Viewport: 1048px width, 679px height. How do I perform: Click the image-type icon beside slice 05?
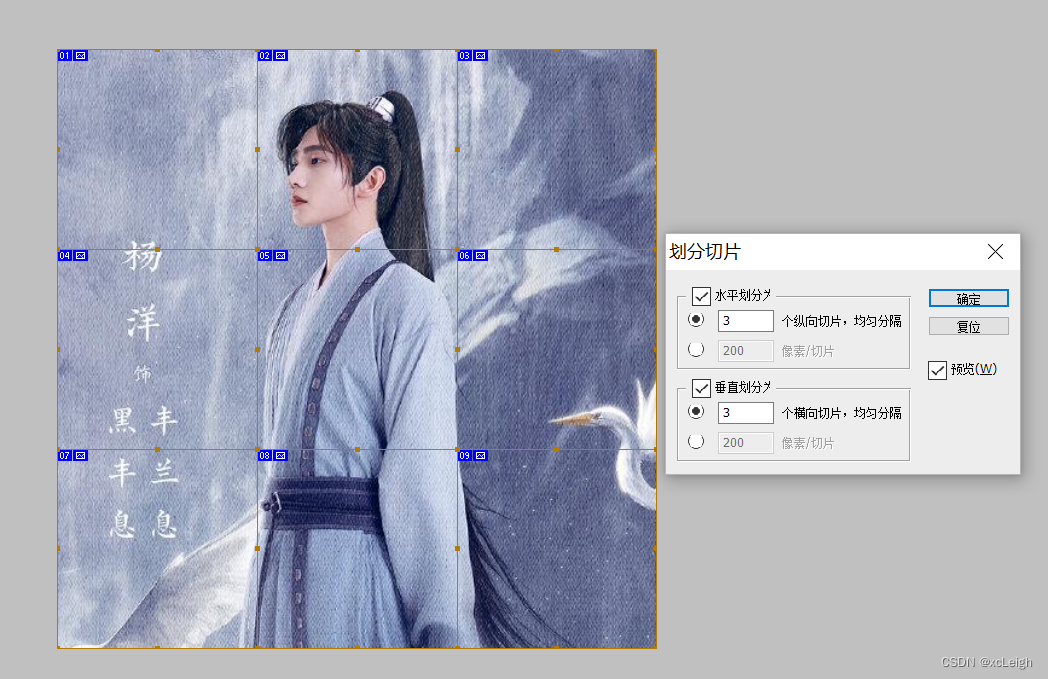coord(281,255)
